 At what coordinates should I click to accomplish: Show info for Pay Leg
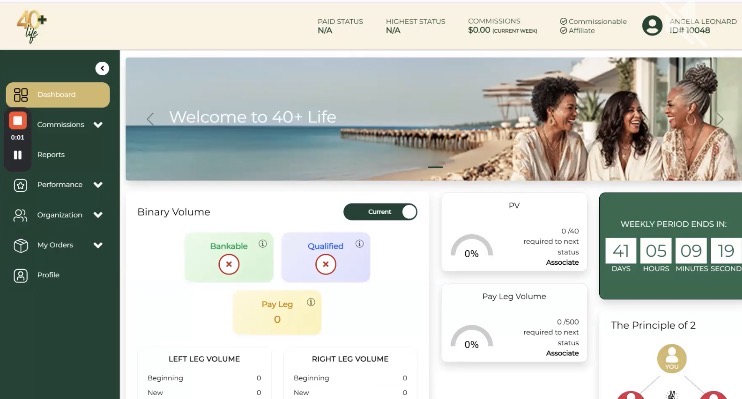tap(311, 302)
